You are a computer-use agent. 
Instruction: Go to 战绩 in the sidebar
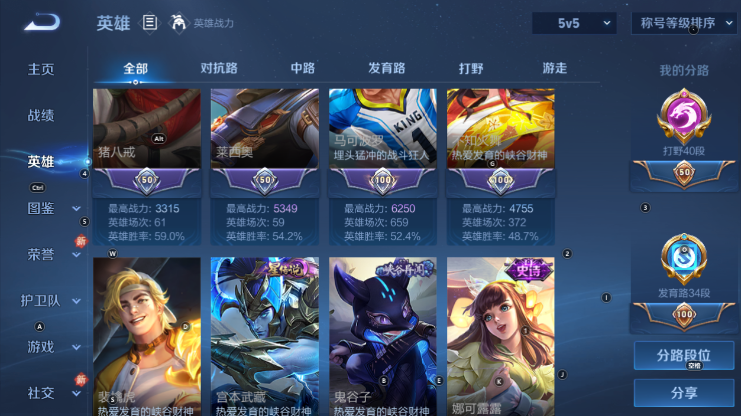click(x=41, y=115)
